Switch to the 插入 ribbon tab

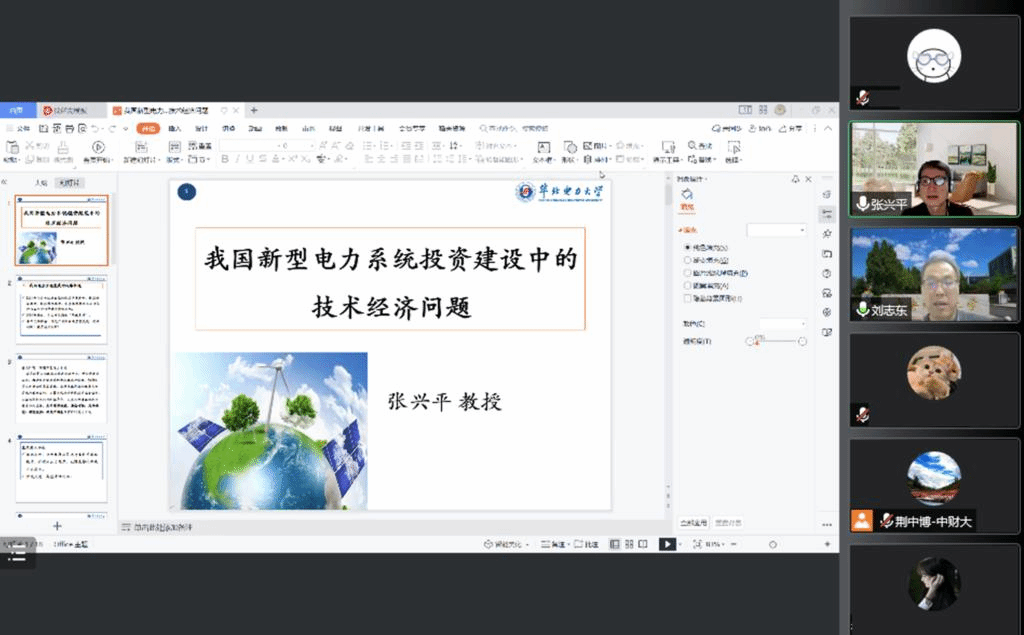tap(176, 128)
